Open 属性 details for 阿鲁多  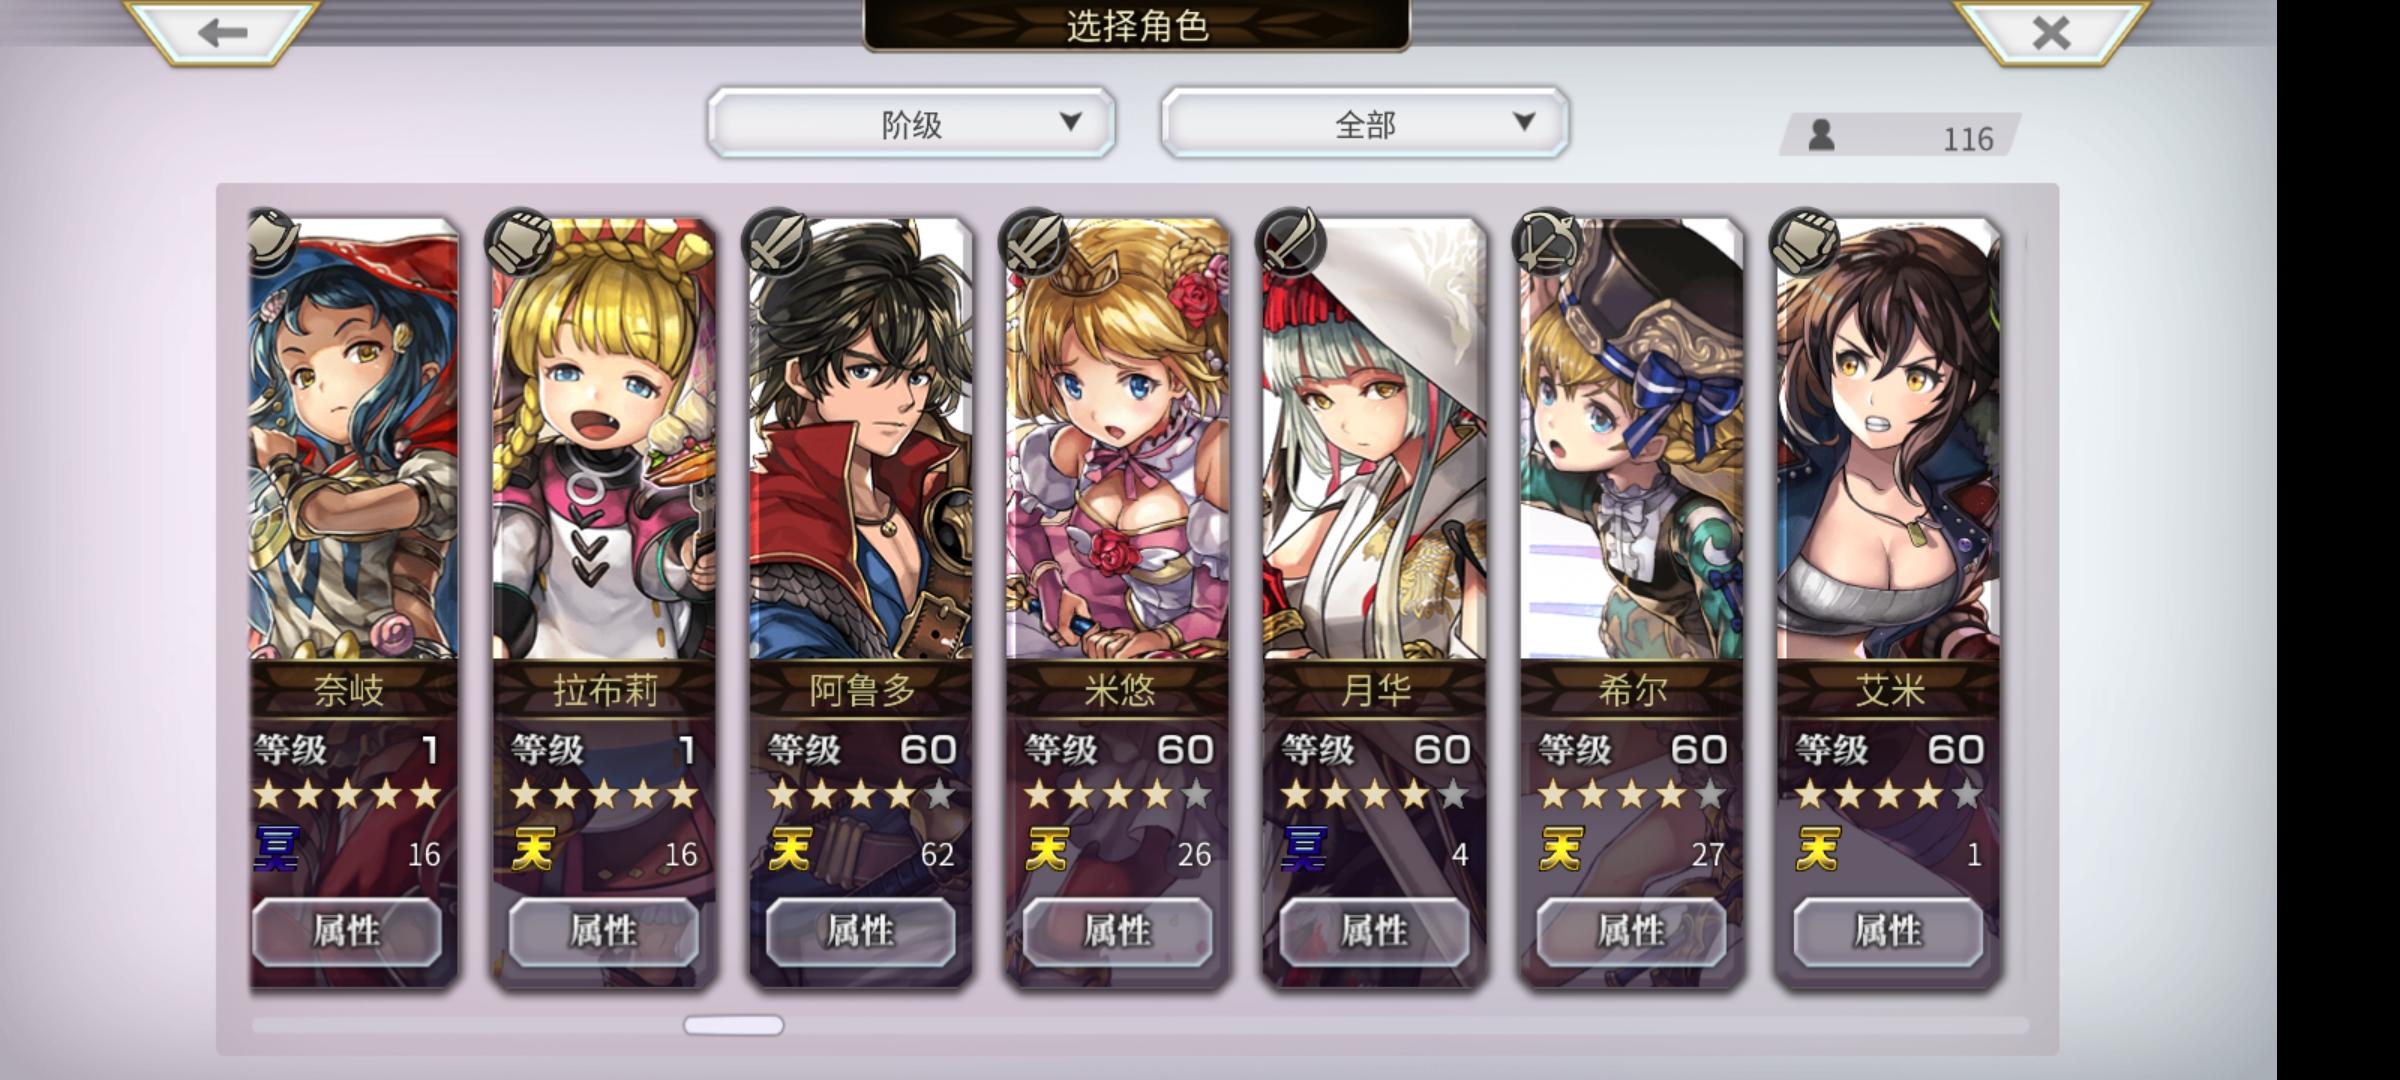click(x=860, y=932)
